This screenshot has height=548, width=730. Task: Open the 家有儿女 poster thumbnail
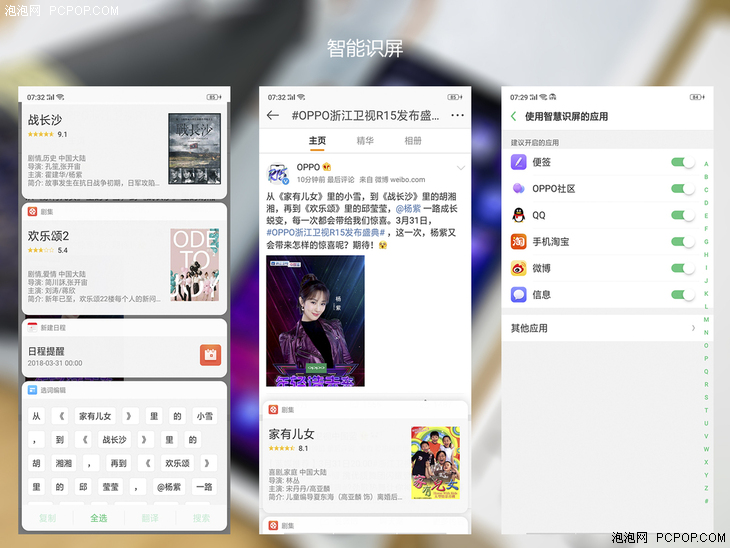coord(436,463)
